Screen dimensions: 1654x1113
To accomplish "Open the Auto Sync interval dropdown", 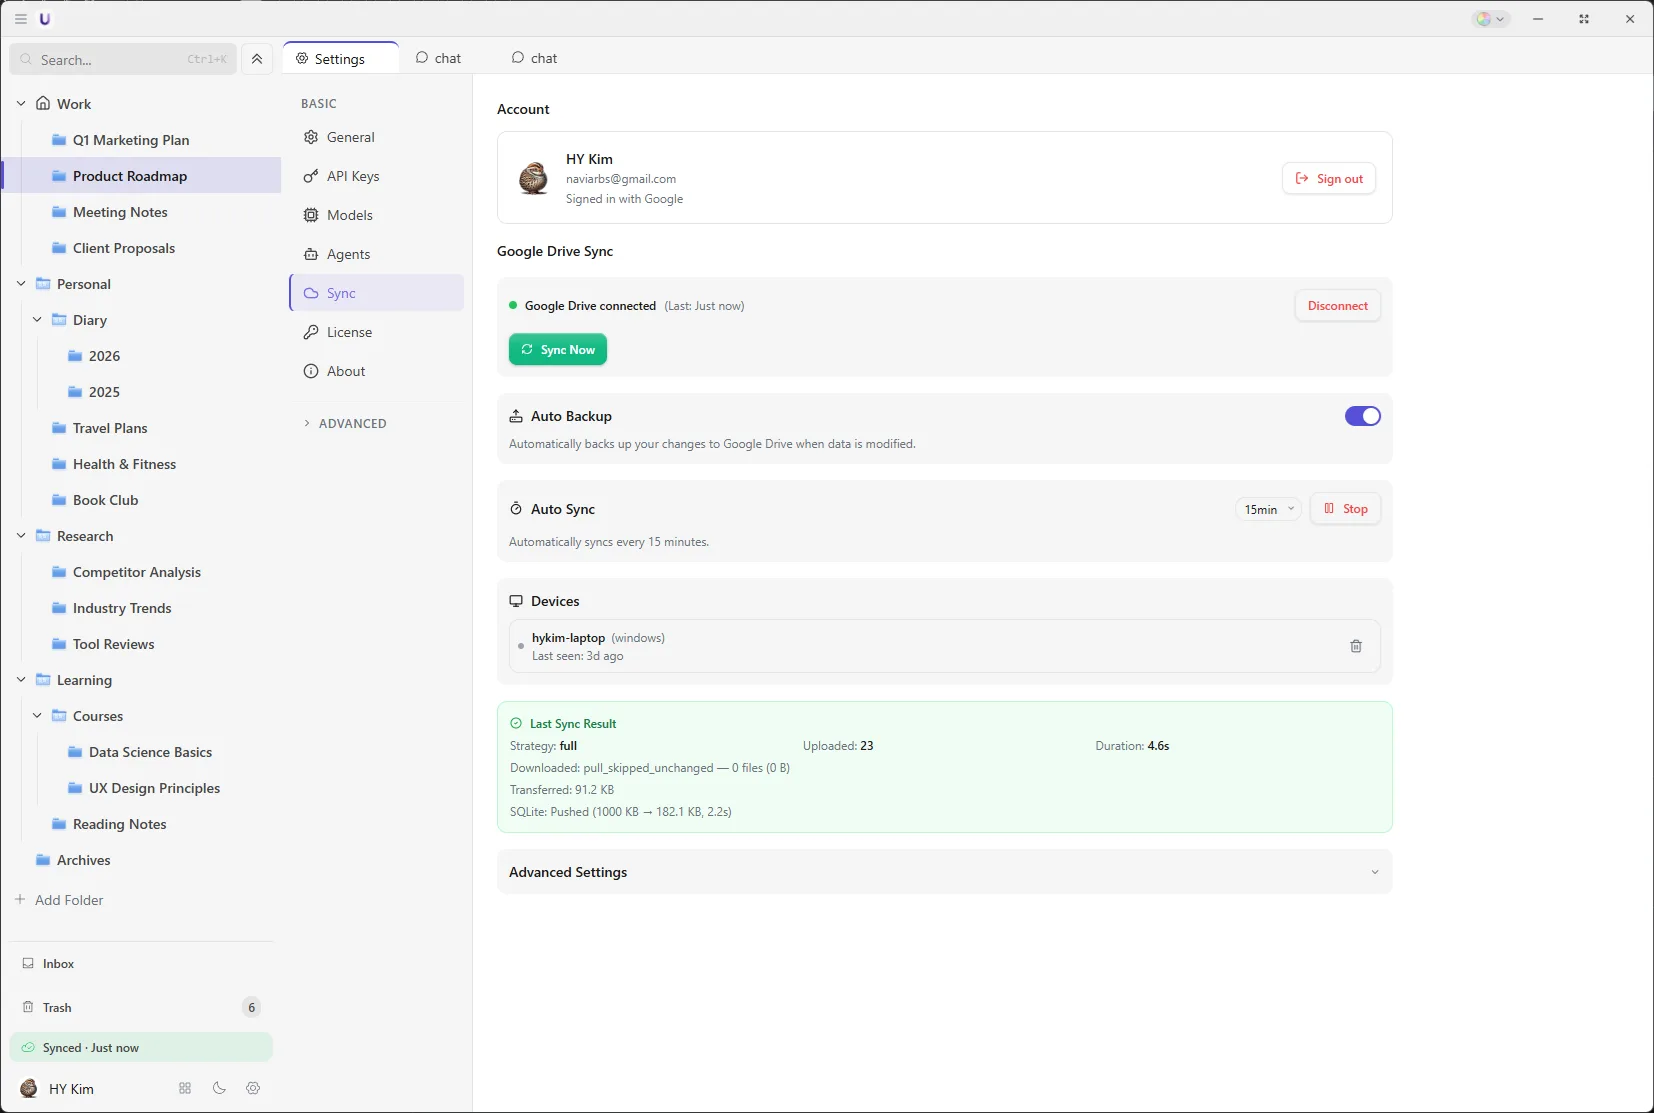I will click(x=1266, y=509).
